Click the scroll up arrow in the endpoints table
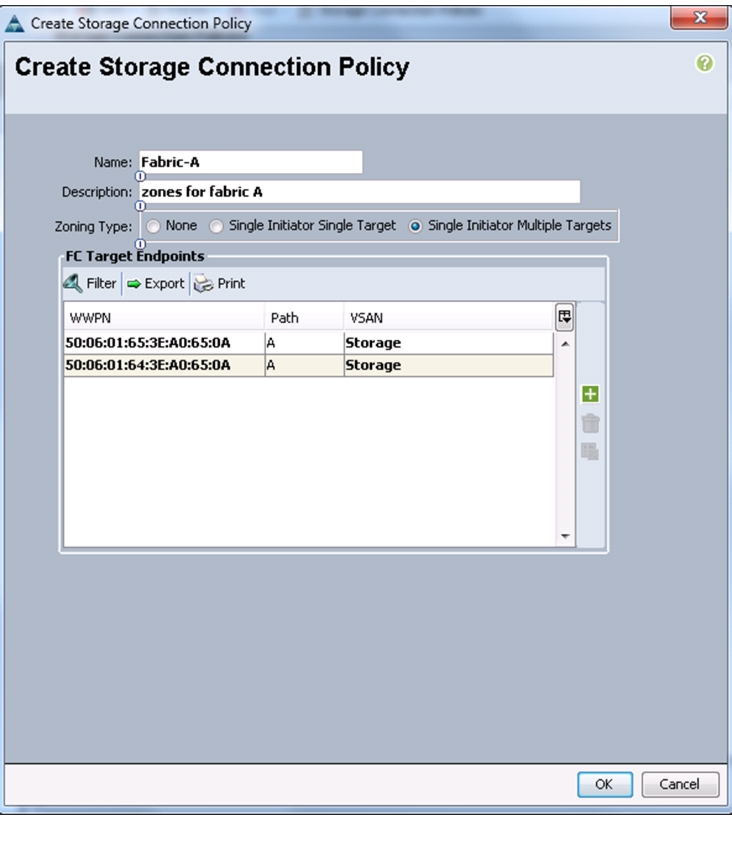This screenshot has width=732, height=844. click(565, 343)
